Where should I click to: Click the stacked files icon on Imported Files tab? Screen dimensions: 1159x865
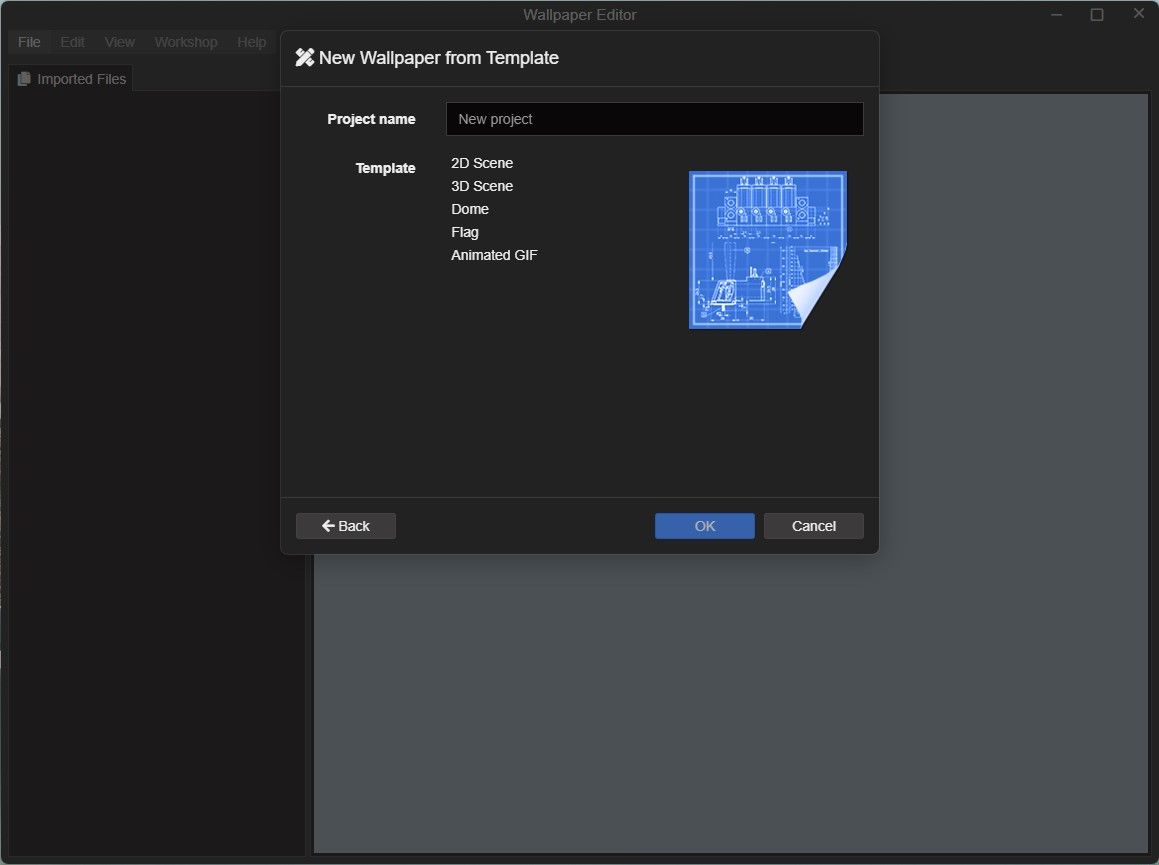point(25,78)
